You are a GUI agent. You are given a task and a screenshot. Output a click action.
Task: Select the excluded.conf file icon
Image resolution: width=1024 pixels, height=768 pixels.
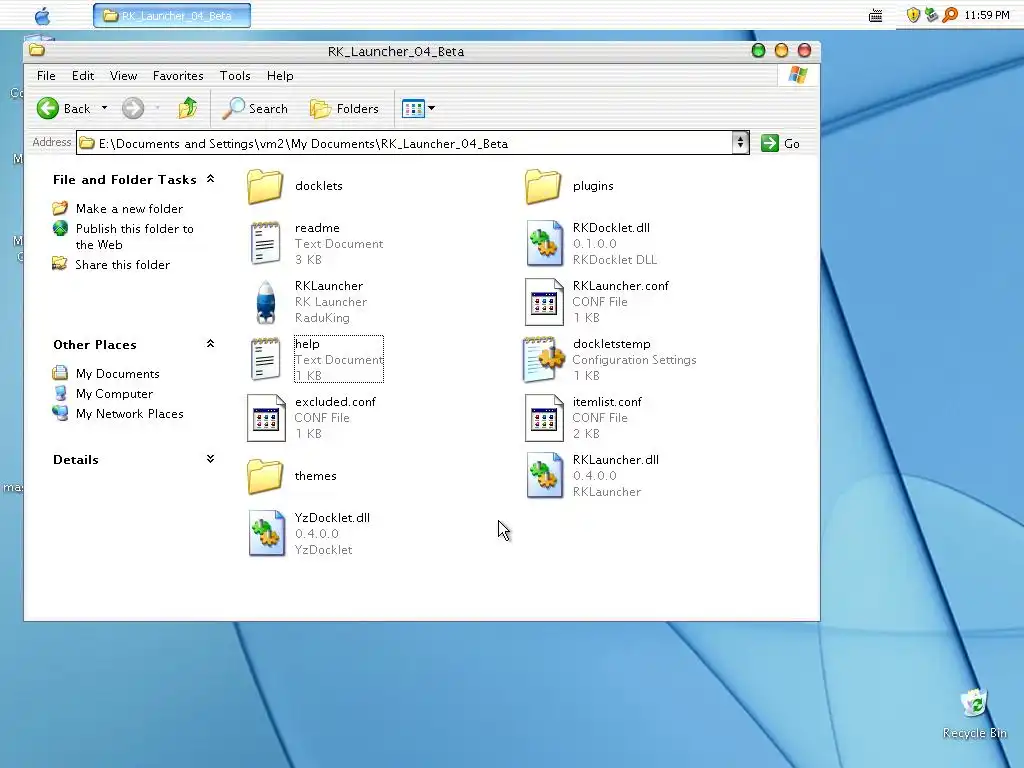[x=266, y=418]
